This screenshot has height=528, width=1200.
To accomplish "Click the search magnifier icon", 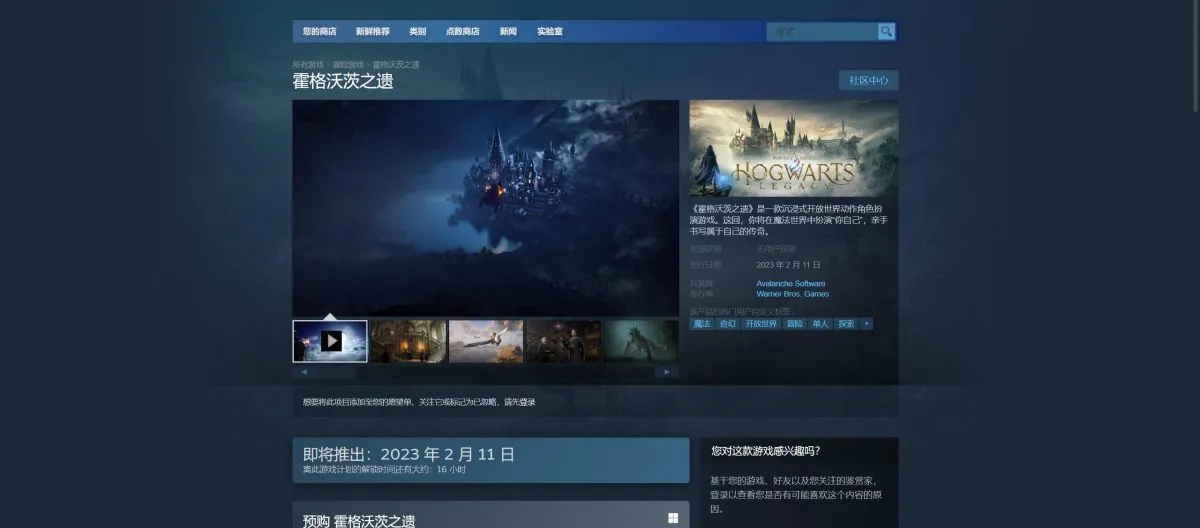I will [886, 32].
